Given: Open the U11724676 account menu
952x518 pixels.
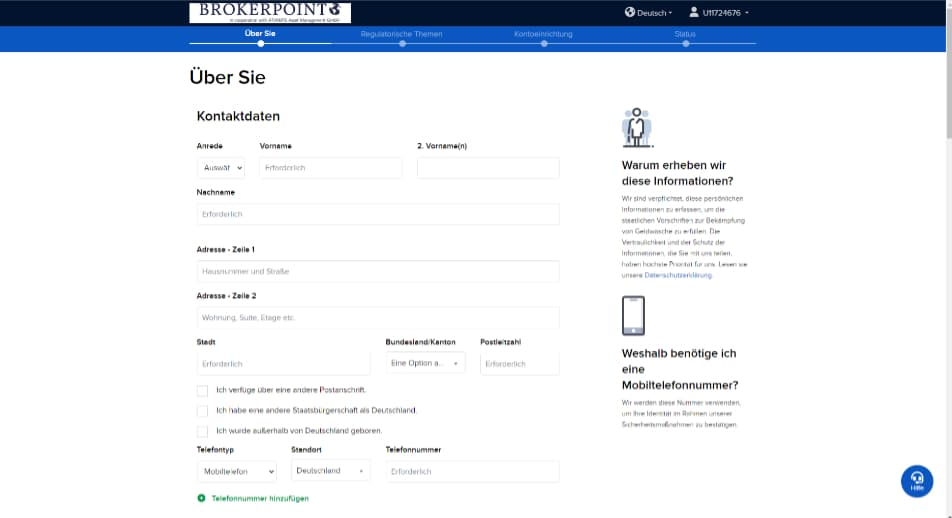Looking at the screenshot, I should click(x=719, y=13).
